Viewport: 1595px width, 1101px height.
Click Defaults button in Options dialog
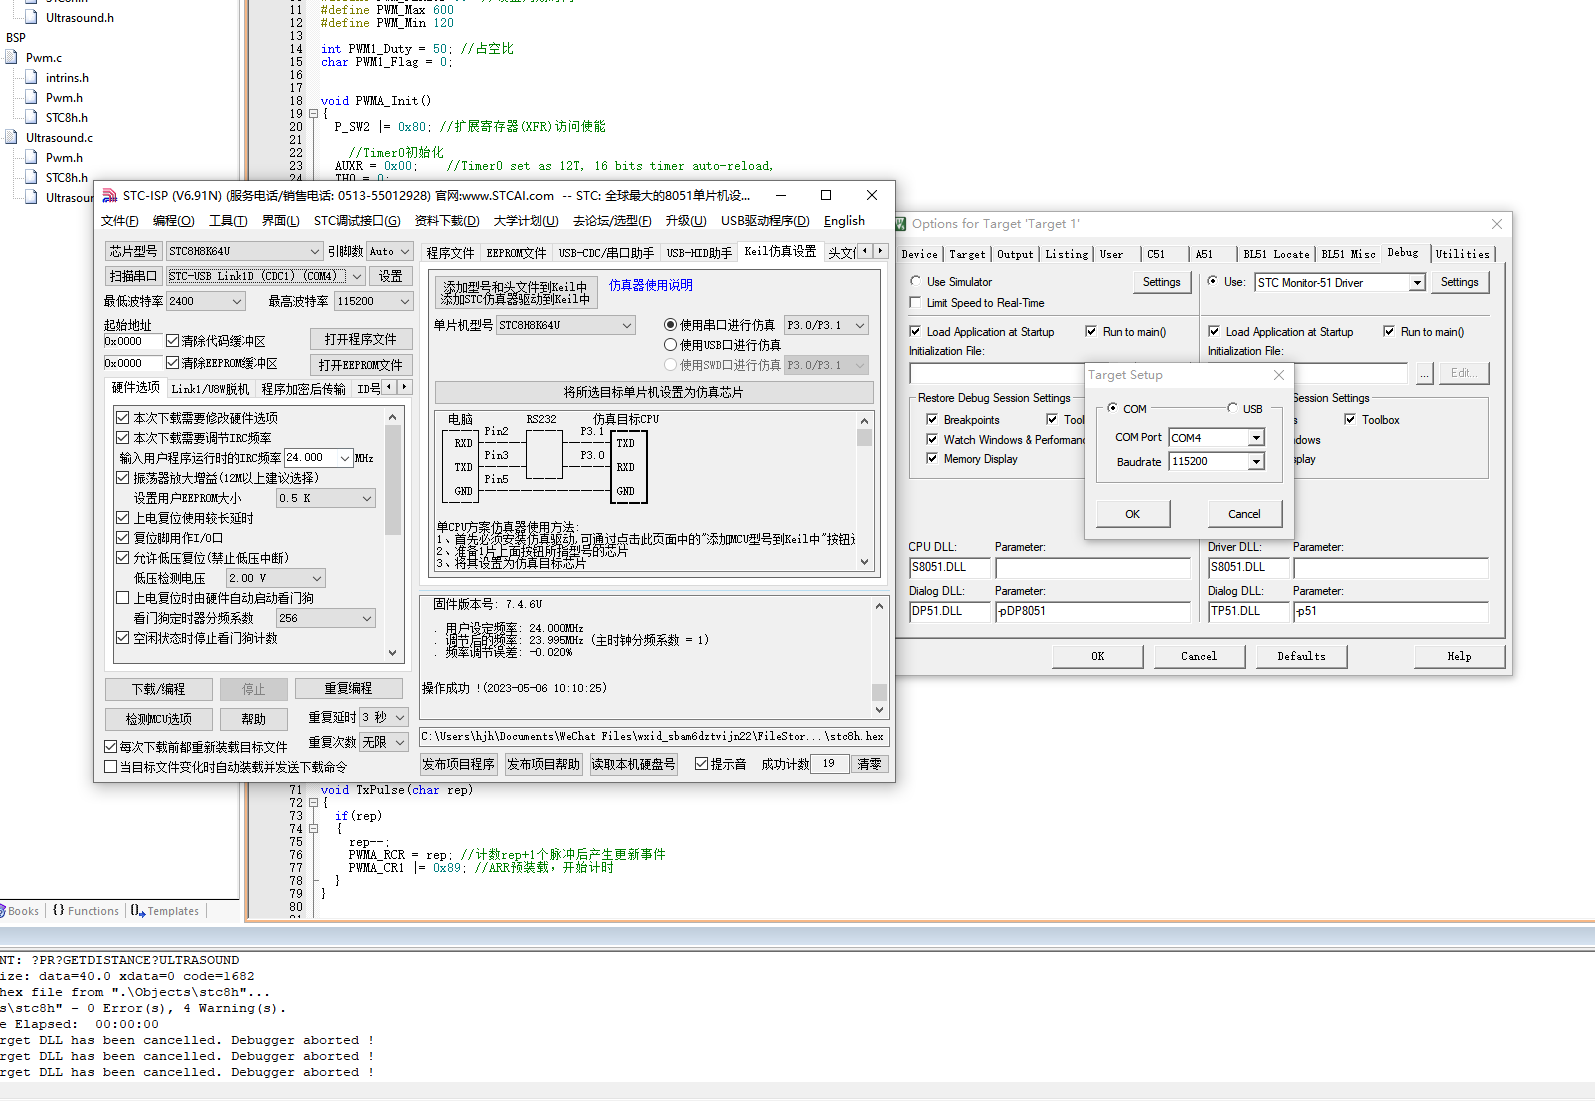(x=1301, y=656)
